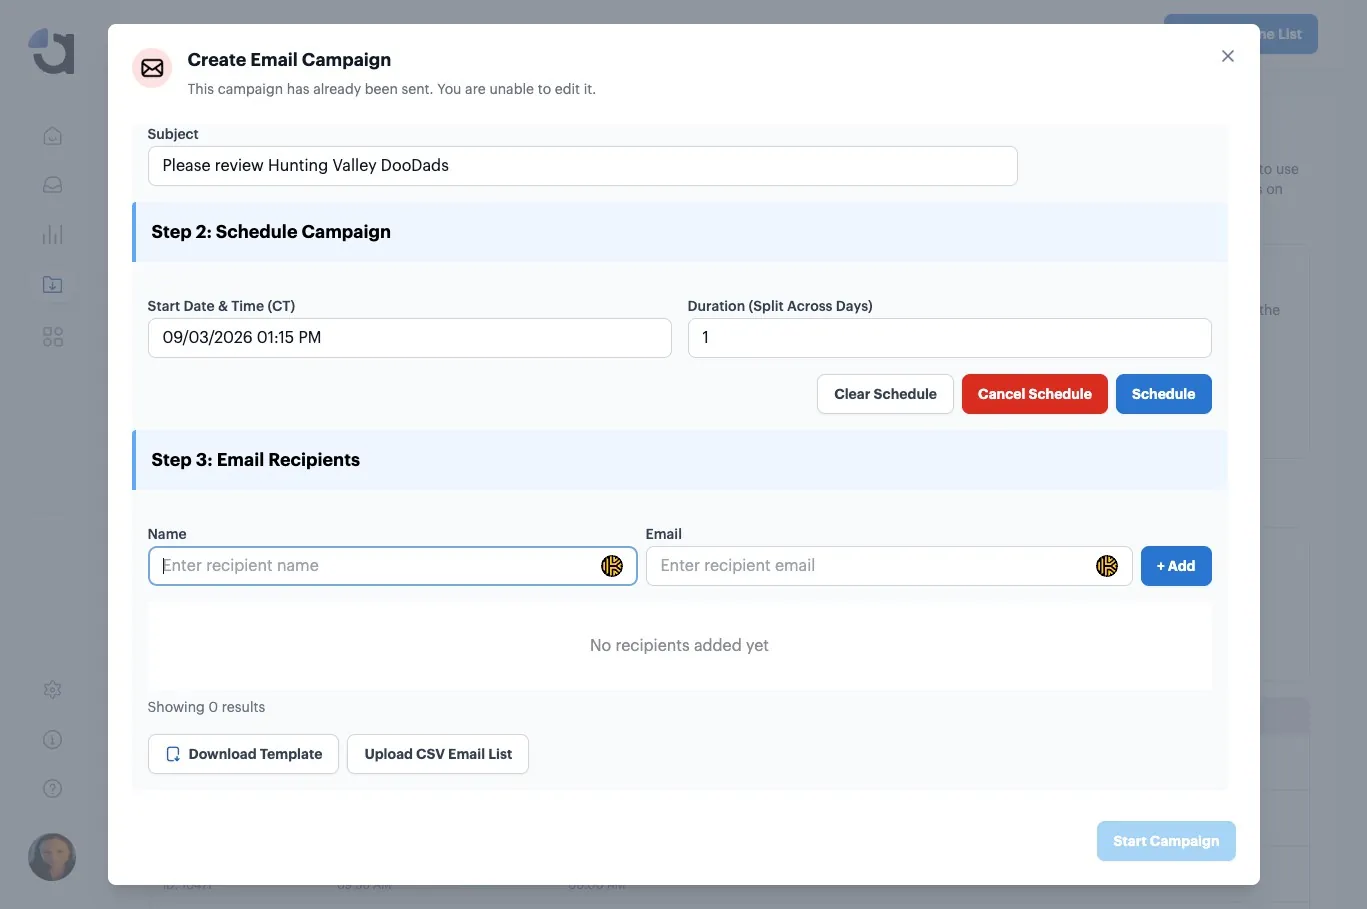Click the Step 3: Email Recipients heading
The image size is (1367, 909).
click(255, 460)
